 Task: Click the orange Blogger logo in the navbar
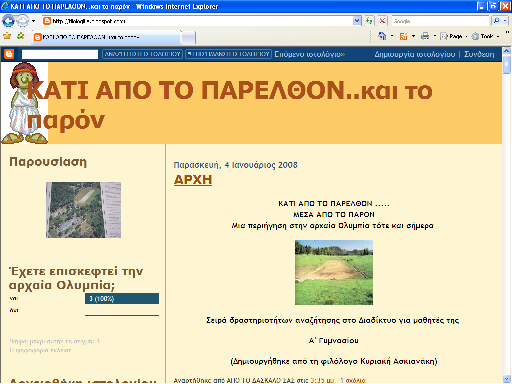[9, 54]
